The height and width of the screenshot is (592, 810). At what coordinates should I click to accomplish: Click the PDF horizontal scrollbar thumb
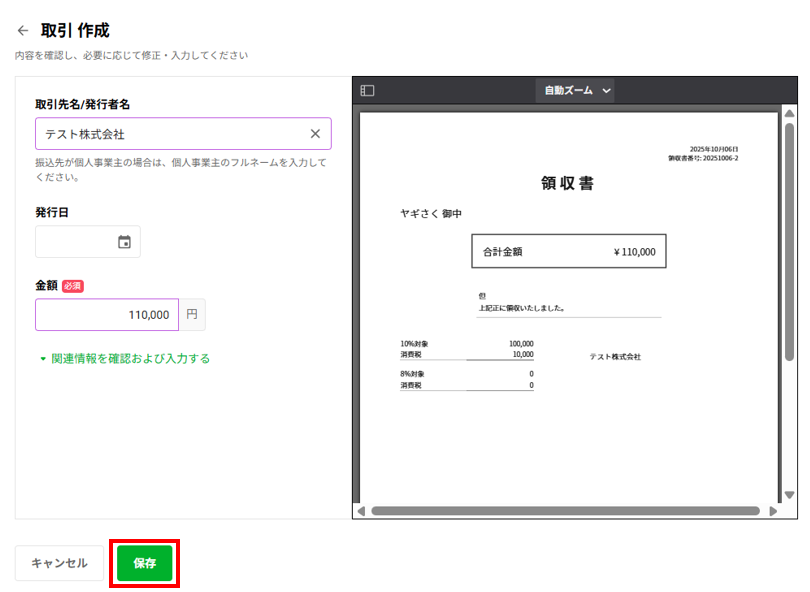point(565,511)
